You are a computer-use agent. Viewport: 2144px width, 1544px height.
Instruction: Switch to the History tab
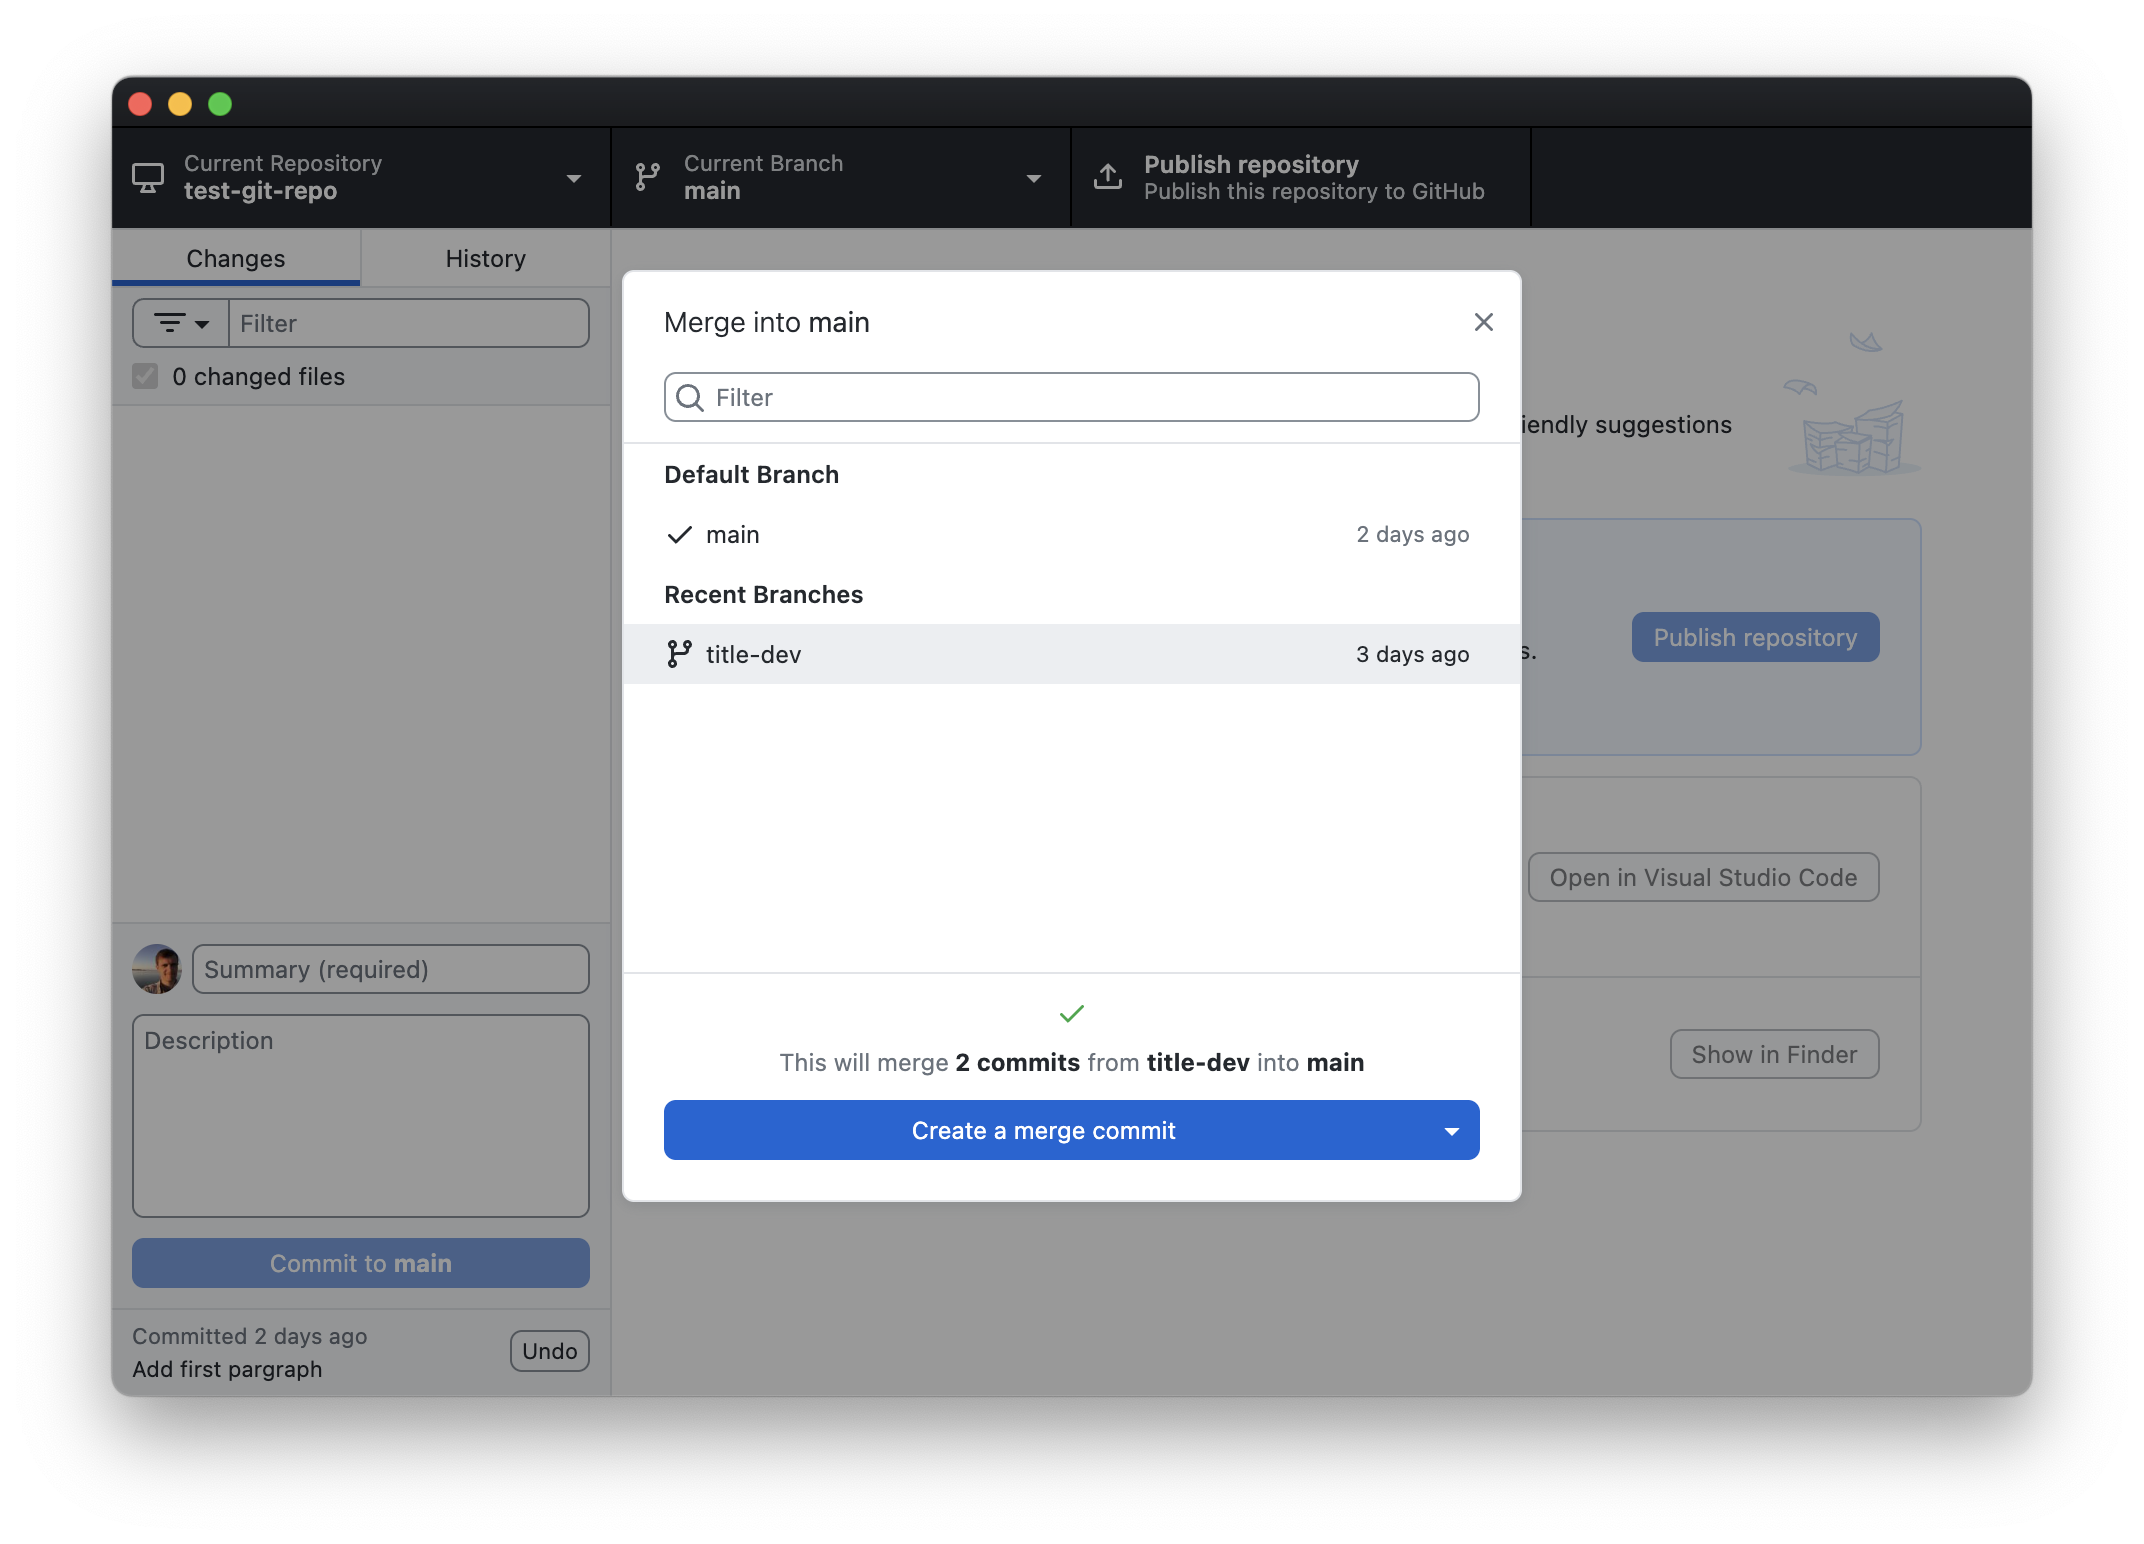[486, 258]
